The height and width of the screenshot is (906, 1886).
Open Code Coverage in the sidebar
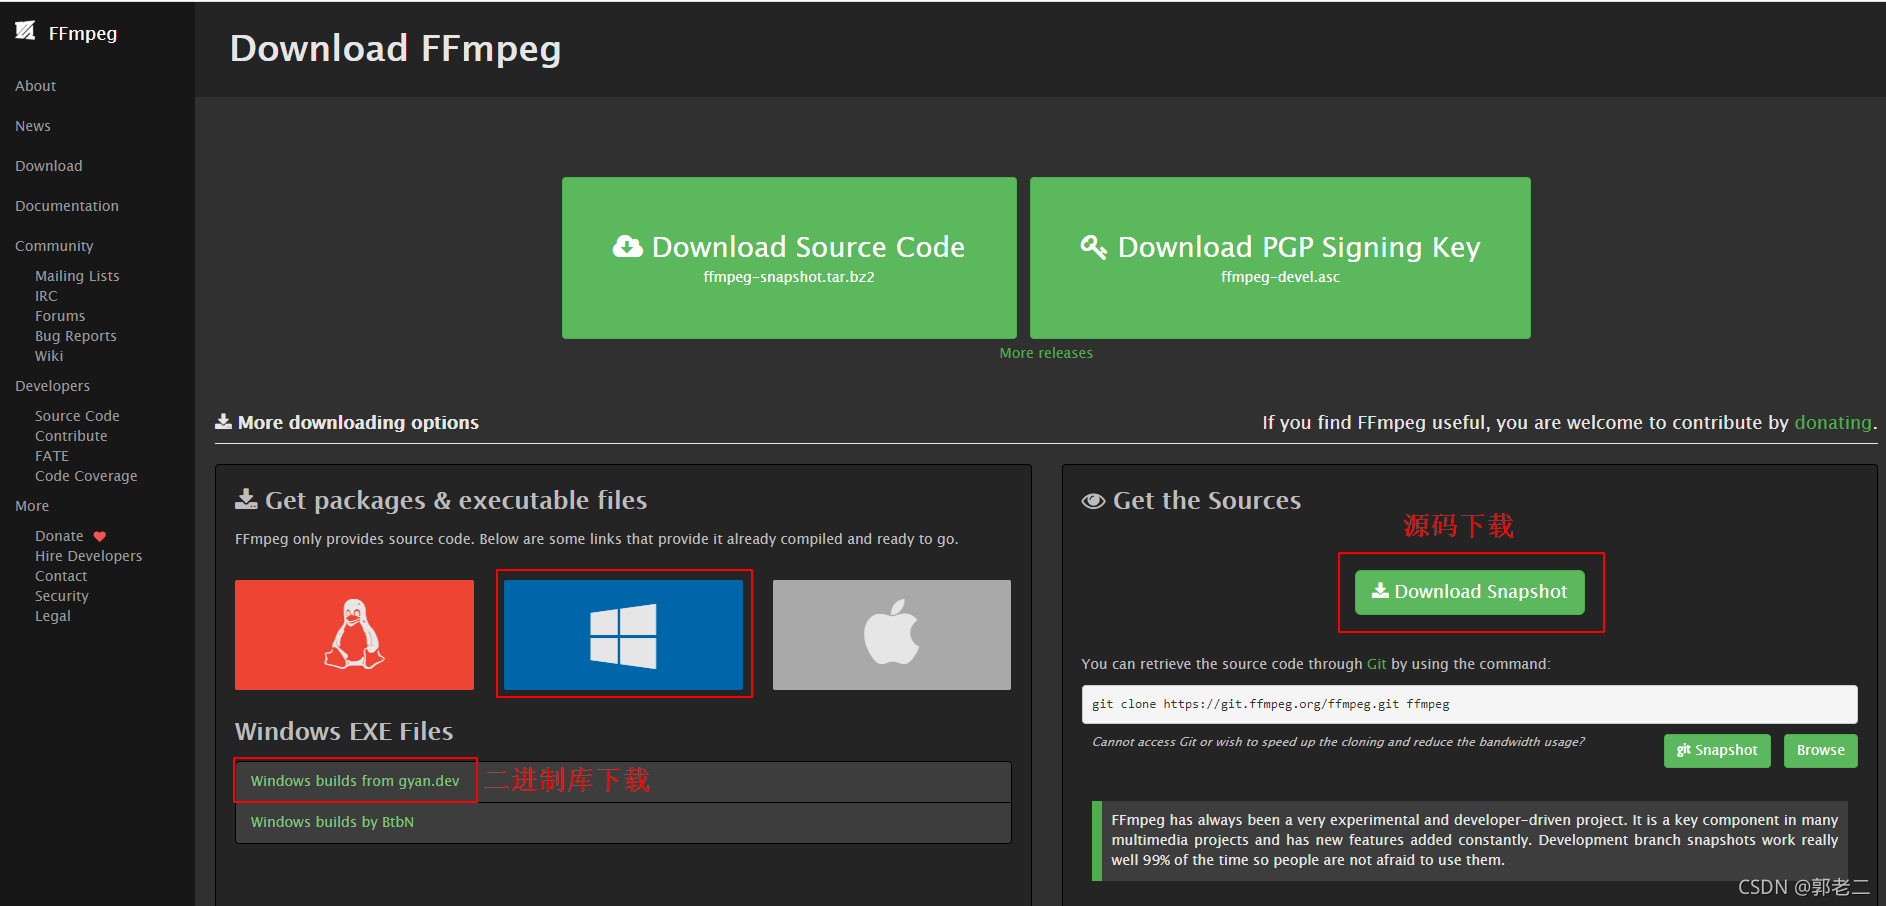(86, 476)
